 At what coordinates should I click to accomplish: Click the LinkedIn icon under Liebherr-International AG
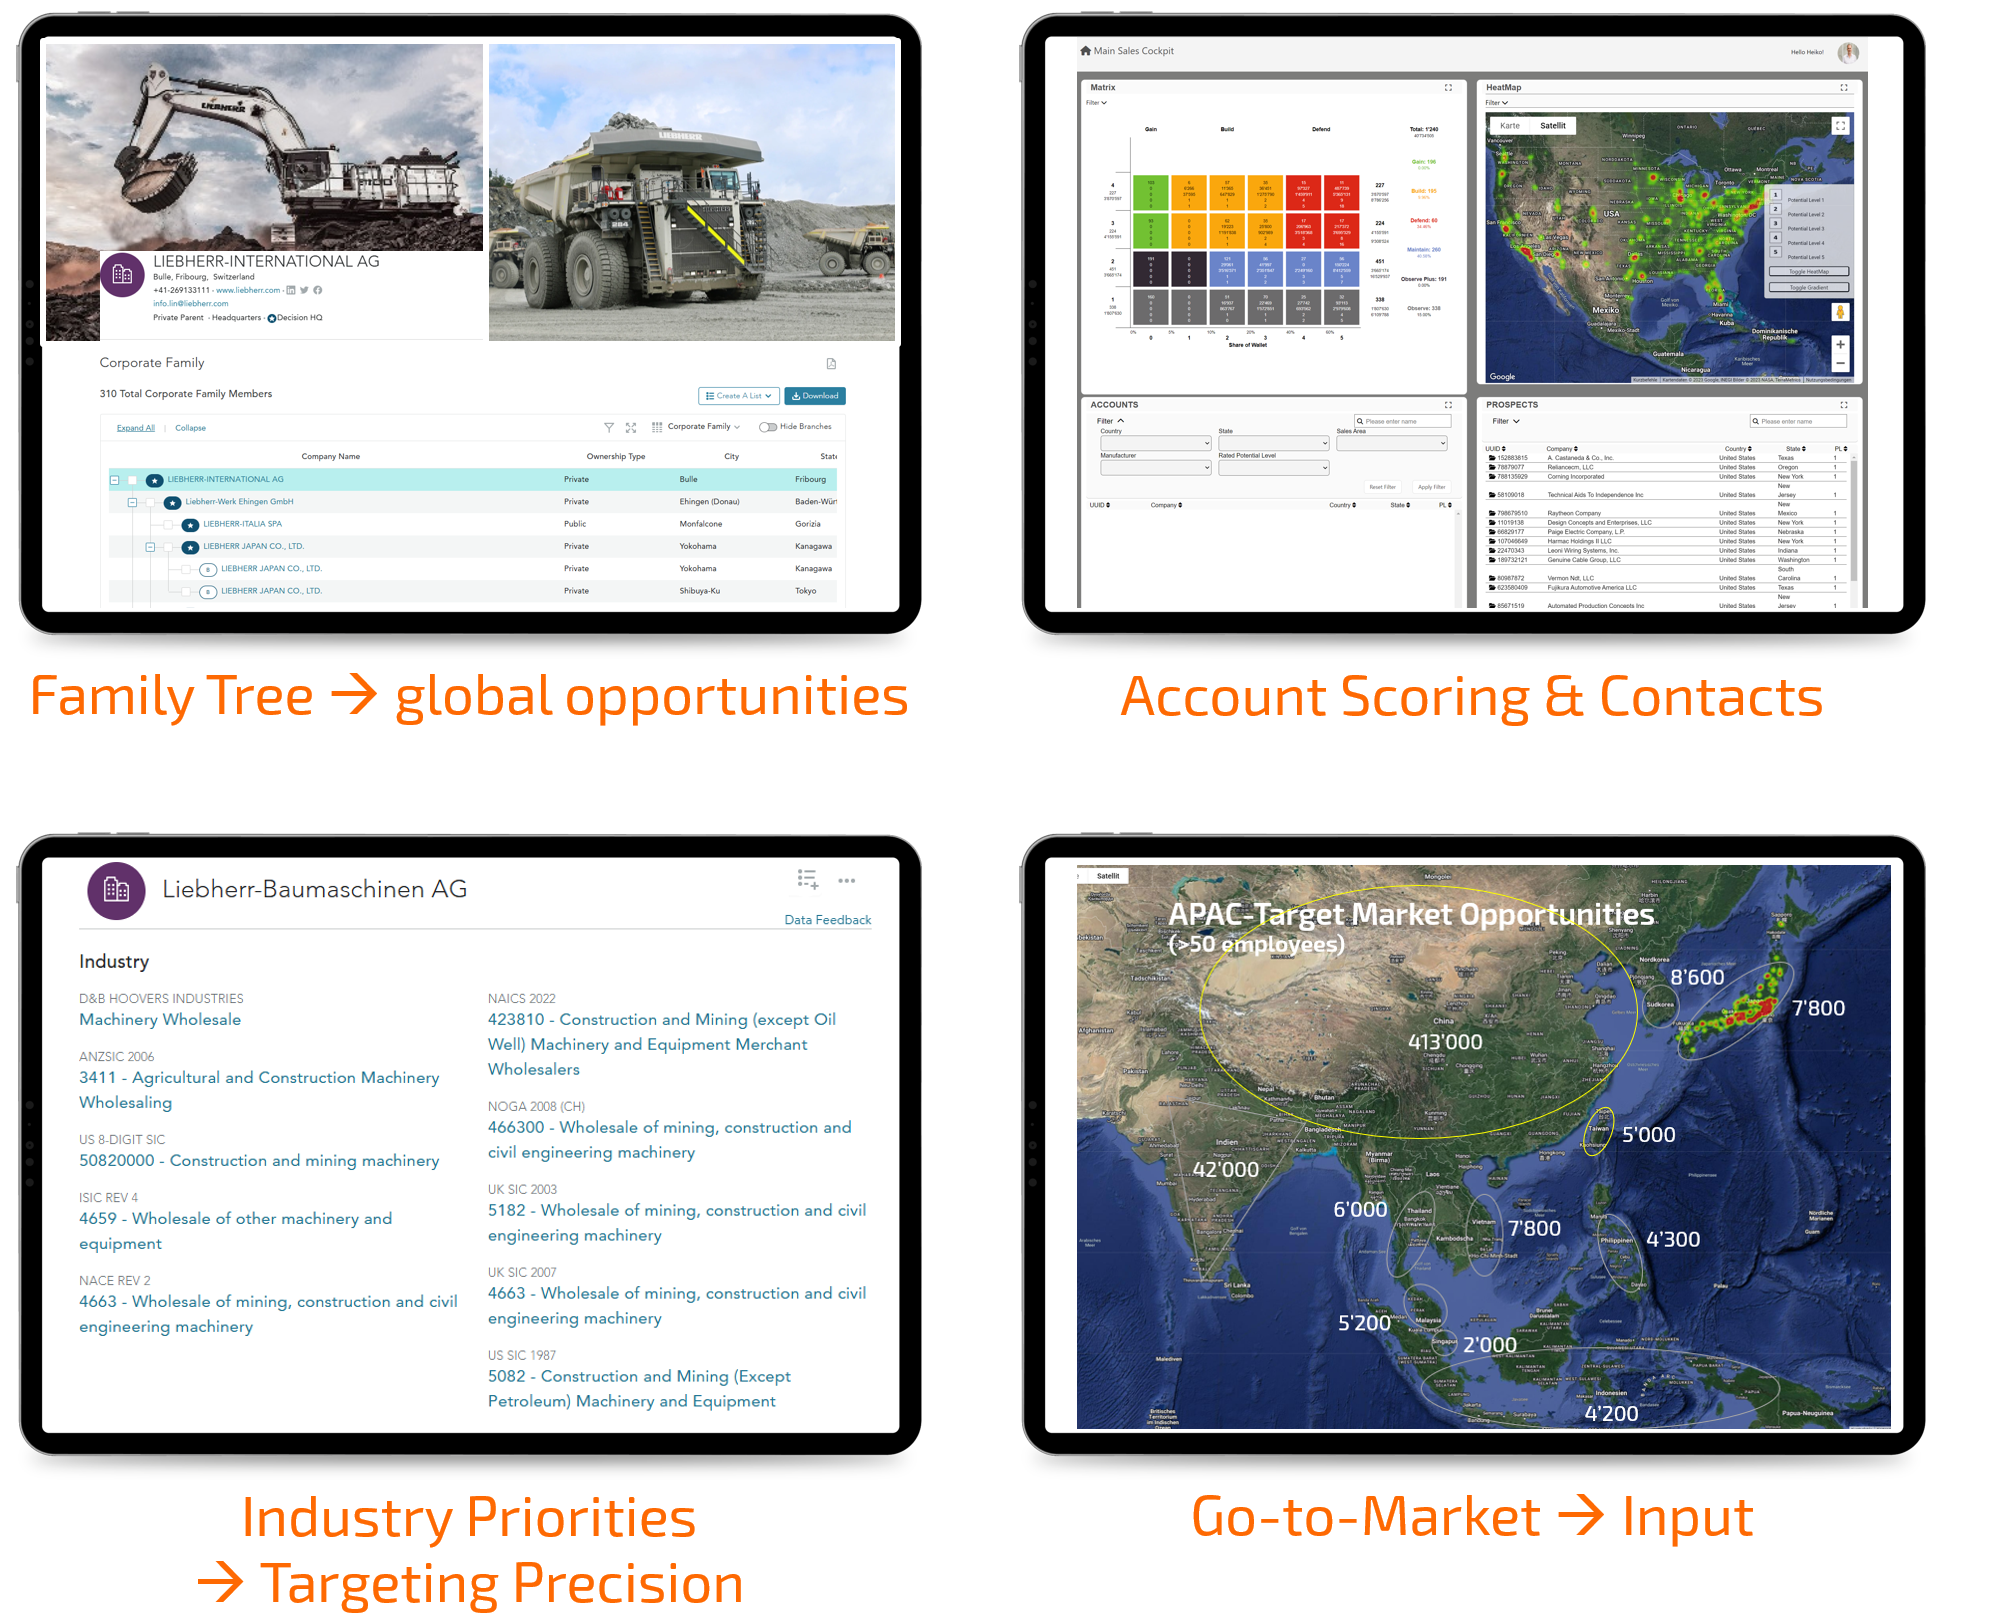point(291,290)
